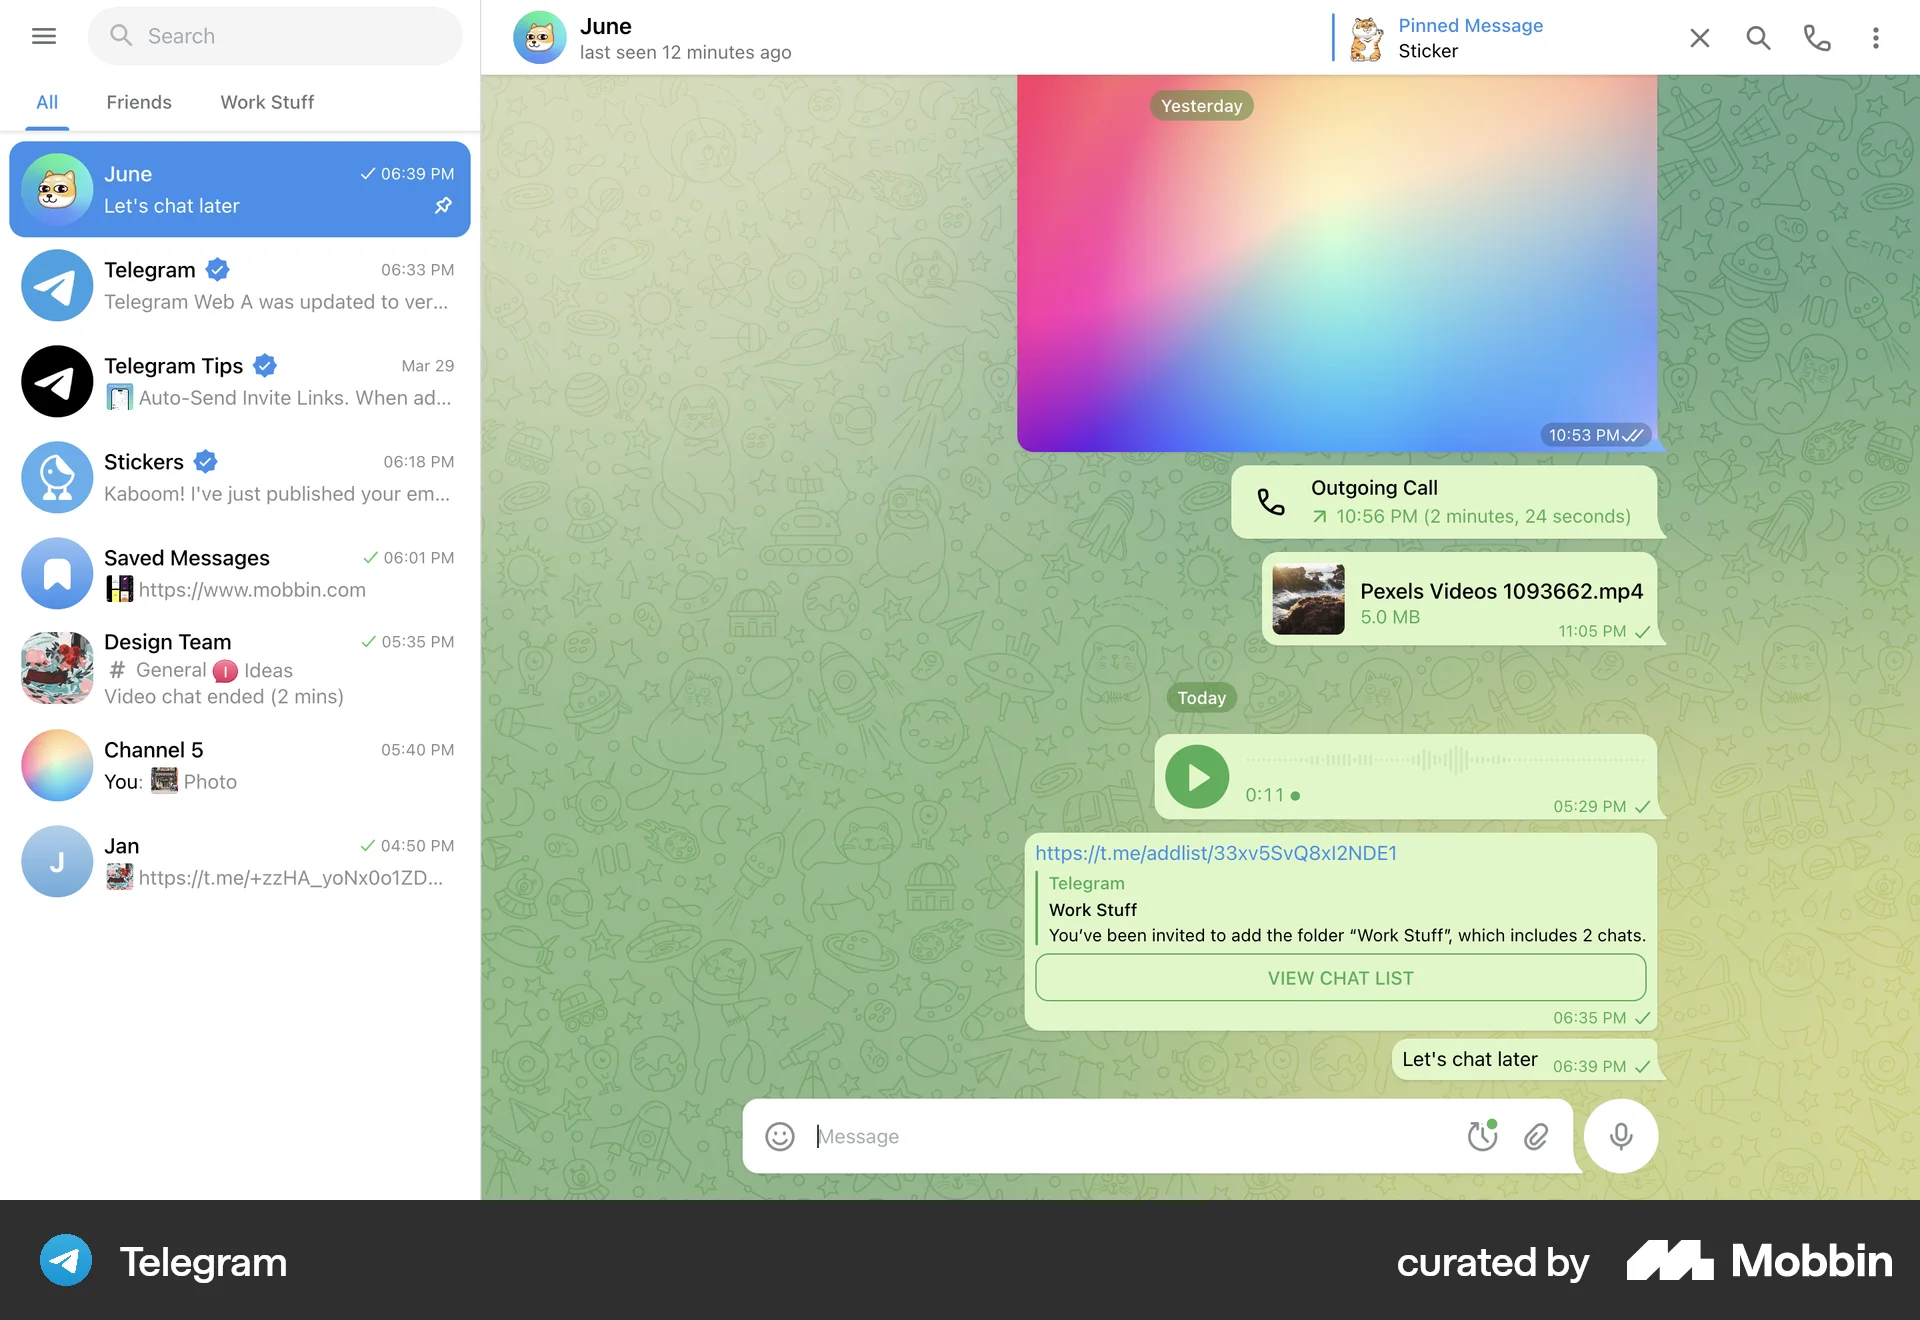Click the Message input field
The height and width of the screenshot is (1320, 1920).
pos(1100,1136)
